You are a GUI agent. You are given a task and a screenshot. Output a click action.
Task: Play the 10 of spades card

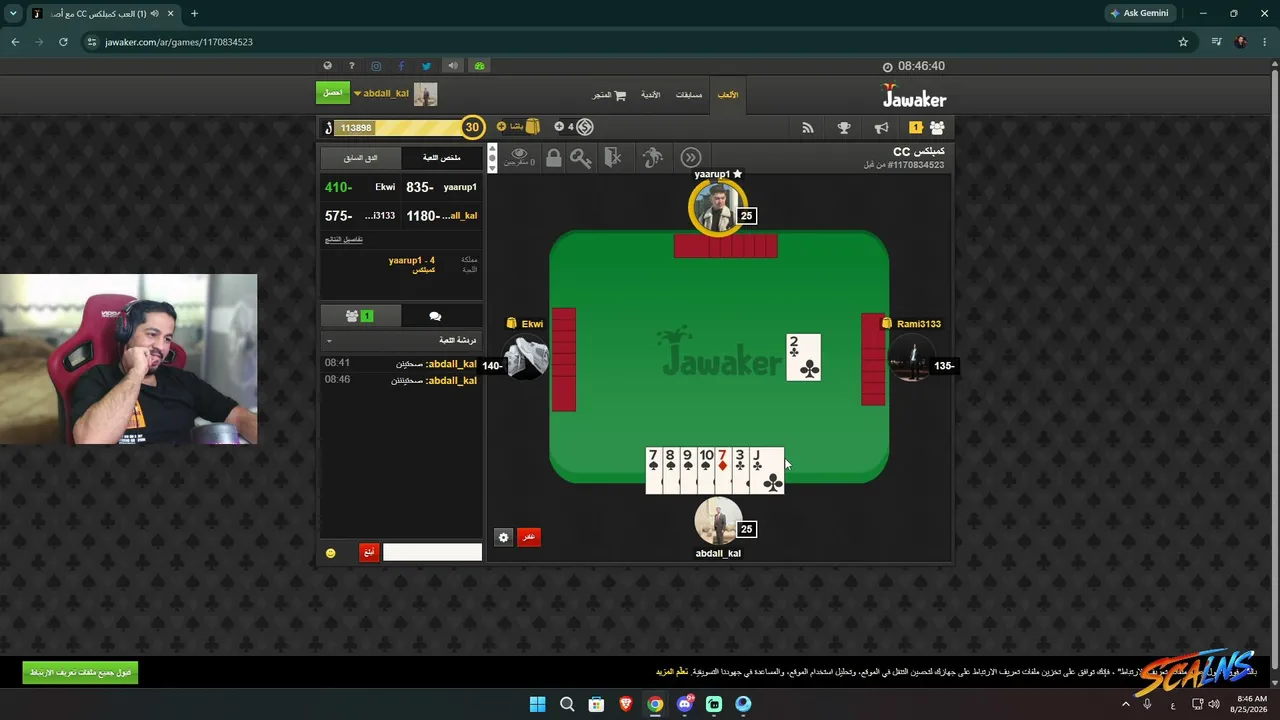pyautogui.click(x=706, y=471)
